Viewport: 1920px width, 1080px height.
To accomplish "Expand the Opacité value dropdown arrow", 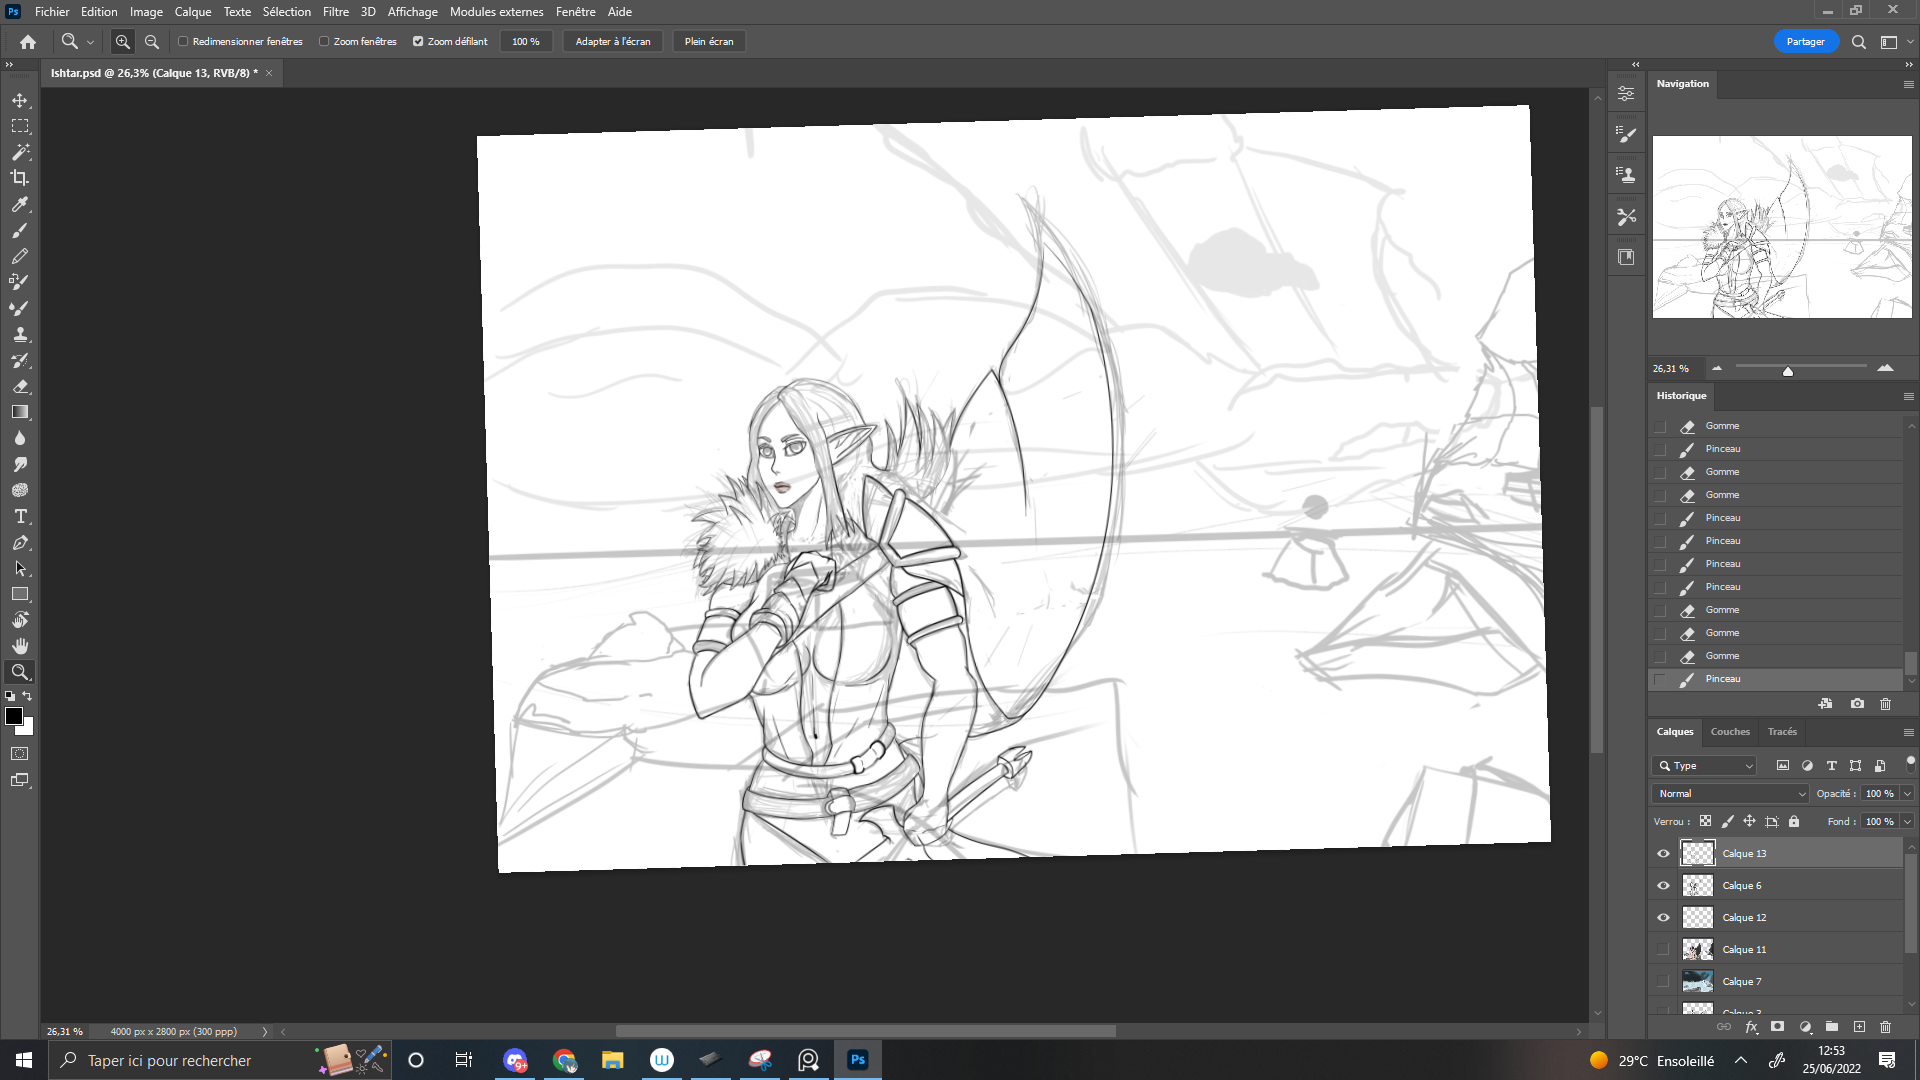I will [1907, 794].
